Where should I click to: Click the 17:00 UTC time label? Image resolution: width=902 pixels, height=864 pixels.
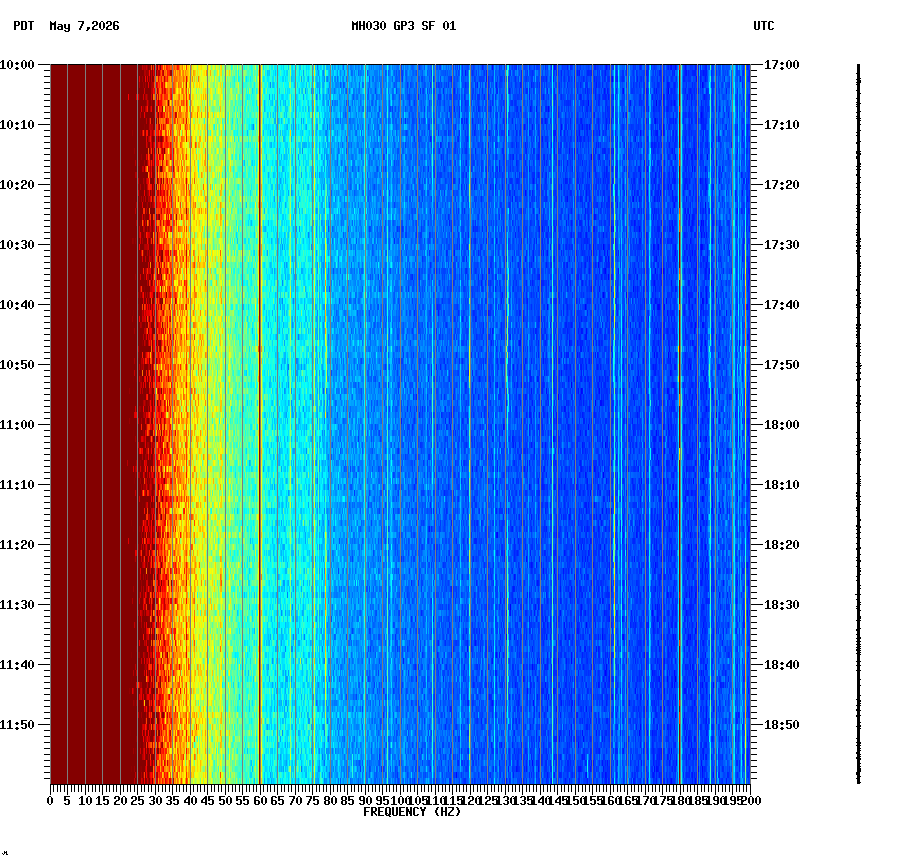[782, 65]
